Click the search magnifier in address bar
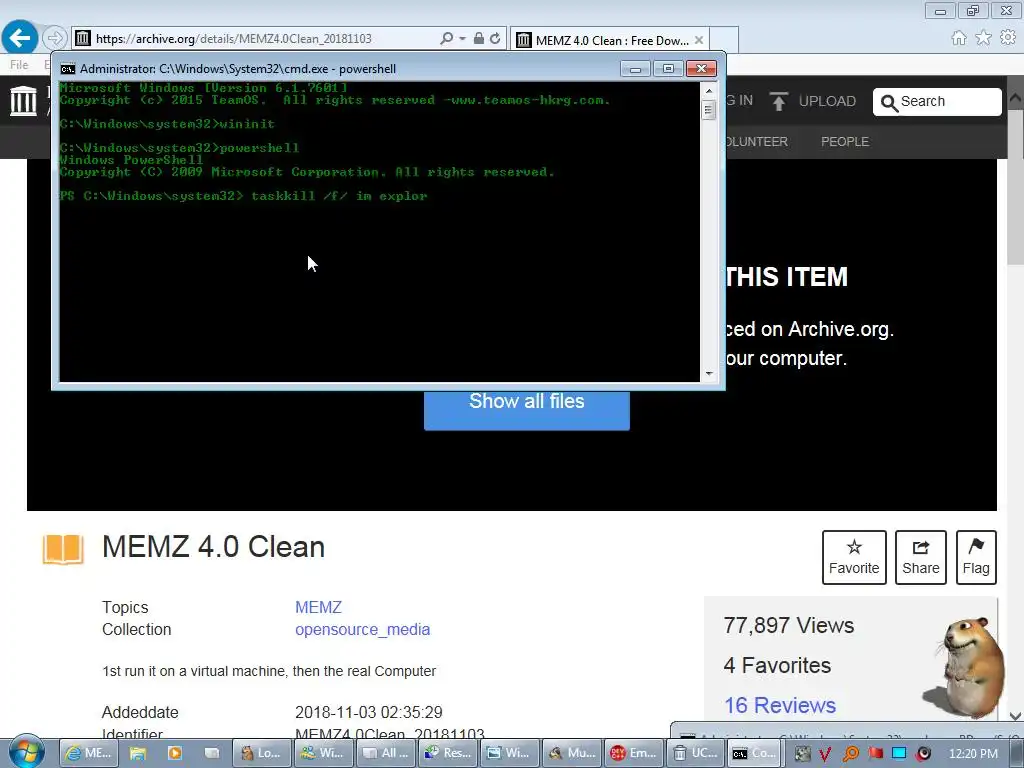Image resolution: width=1024 pixels, height=768 pixels. click(x=447, y=39)
